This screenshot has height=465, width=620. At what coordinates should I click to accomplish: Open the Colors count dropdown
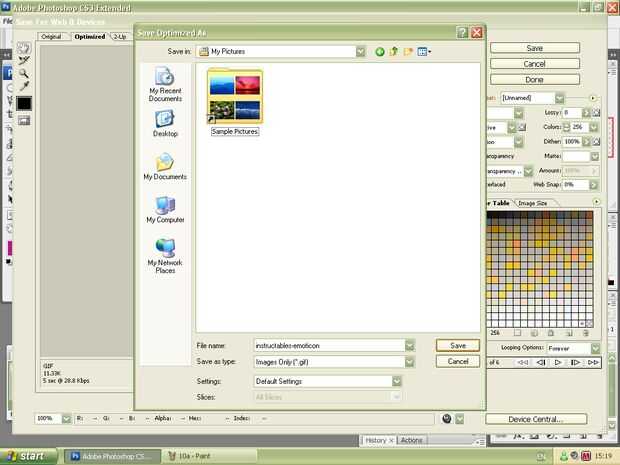coord(593,127)
